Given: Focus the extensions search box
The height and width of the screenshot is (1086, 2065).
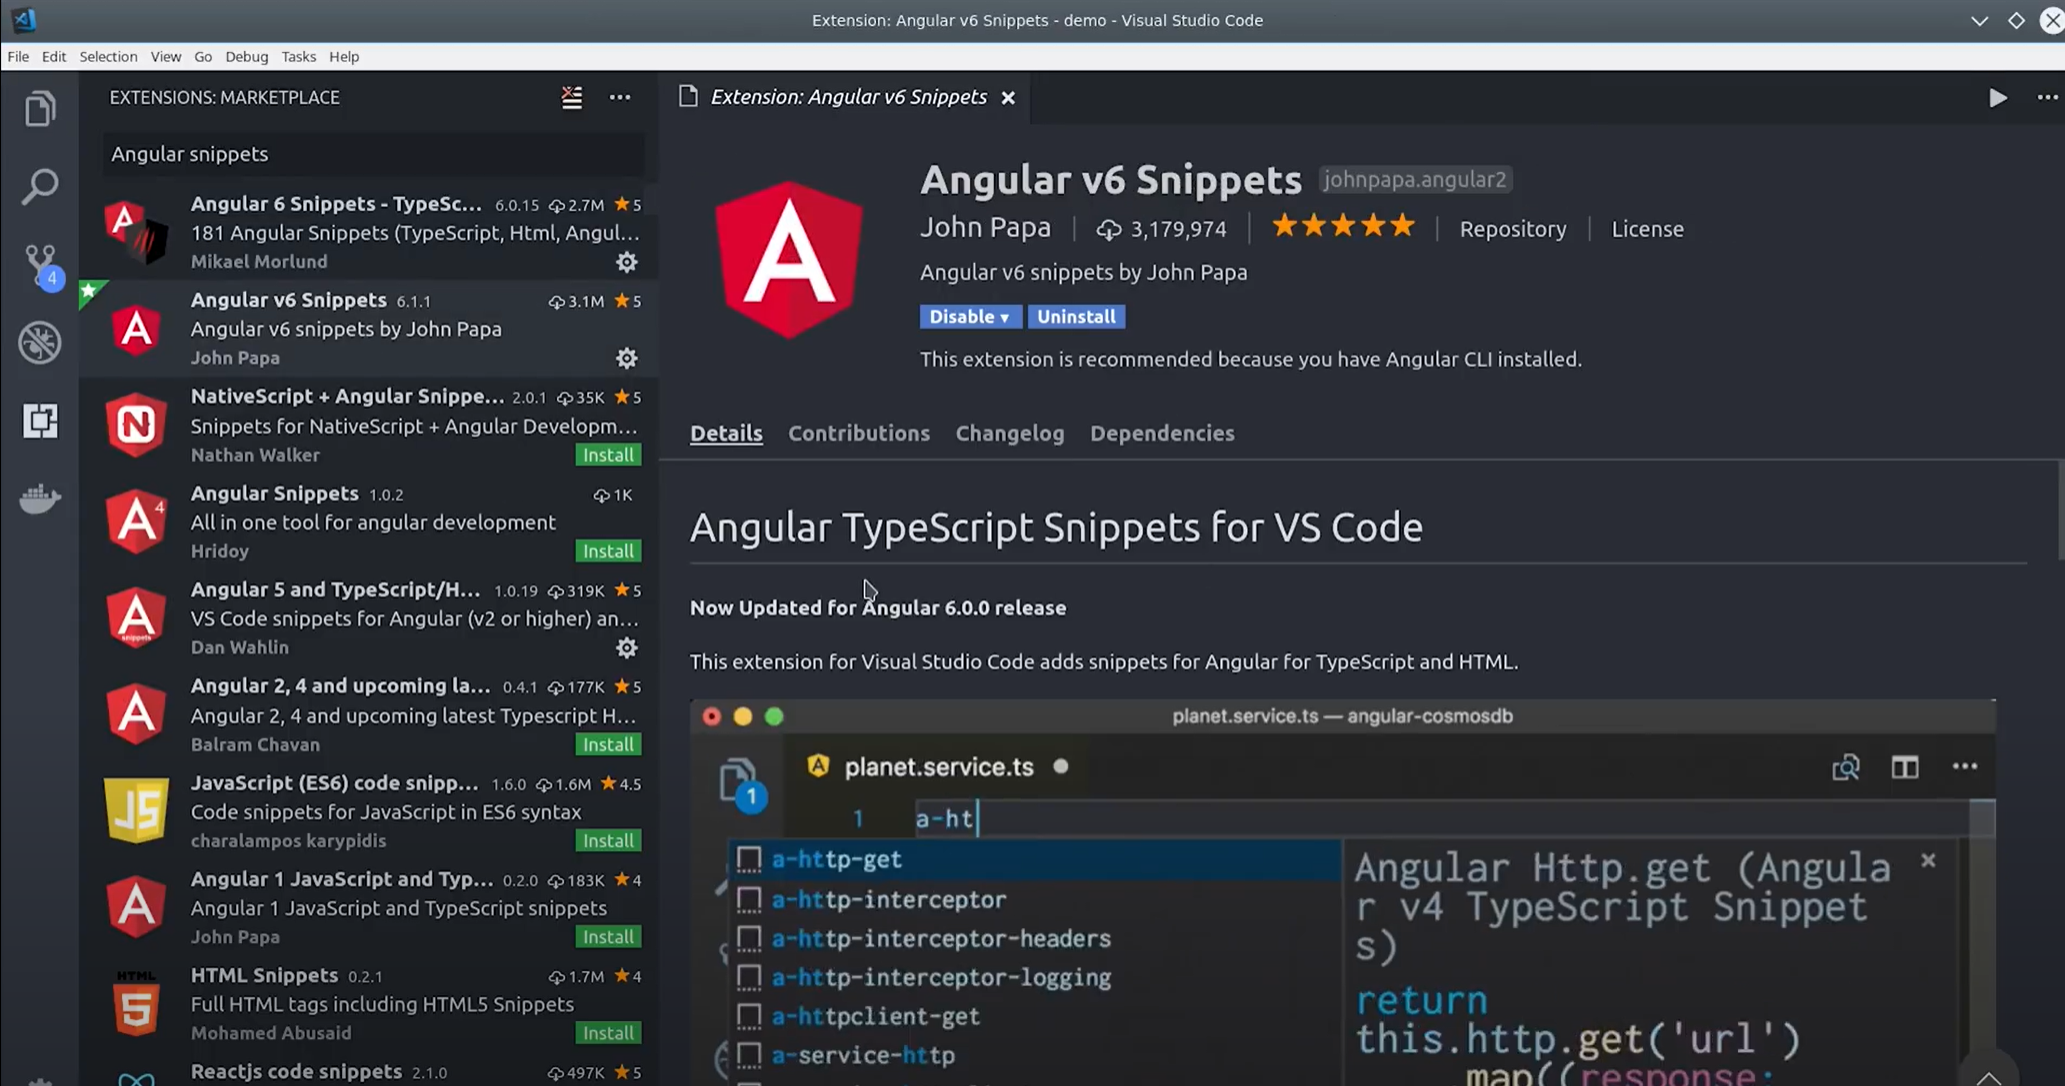Looking at the screenshot, I should click(x=372, y=154).
